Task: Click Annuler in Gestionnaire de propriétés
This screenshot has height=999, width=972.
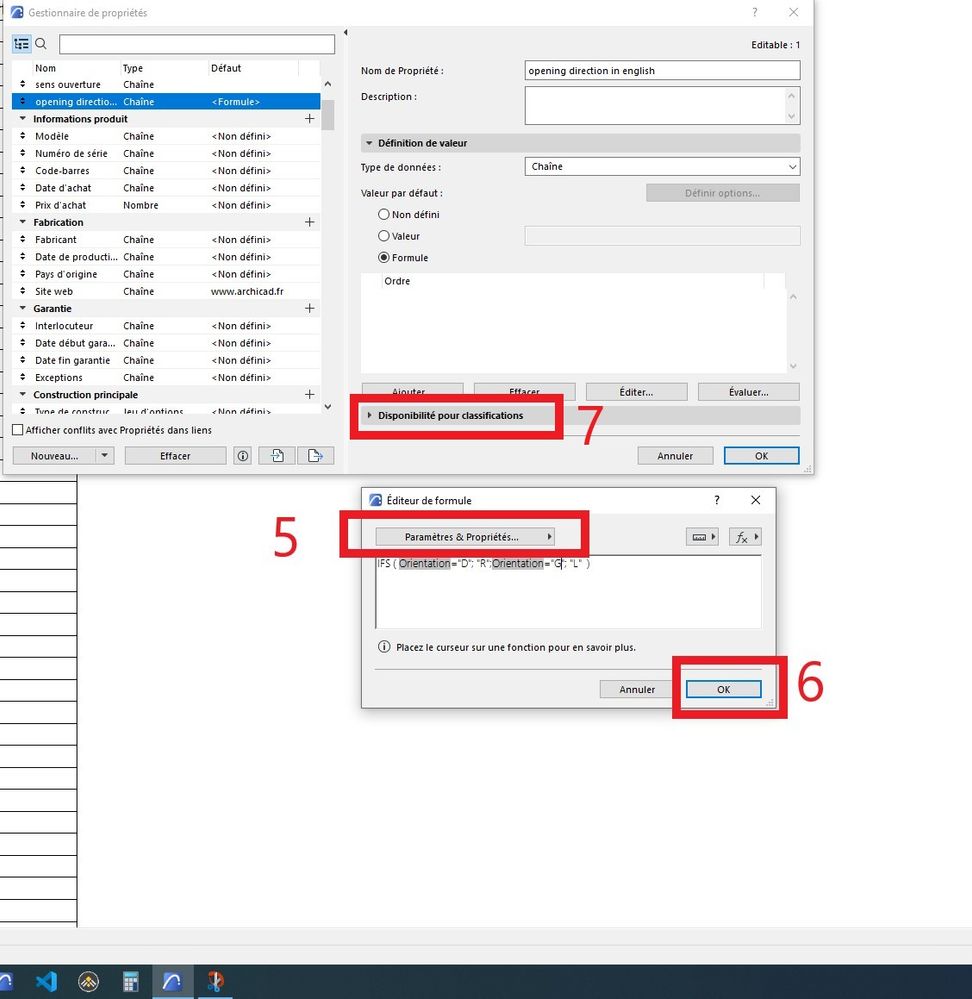Action: [x=675, y=456]
